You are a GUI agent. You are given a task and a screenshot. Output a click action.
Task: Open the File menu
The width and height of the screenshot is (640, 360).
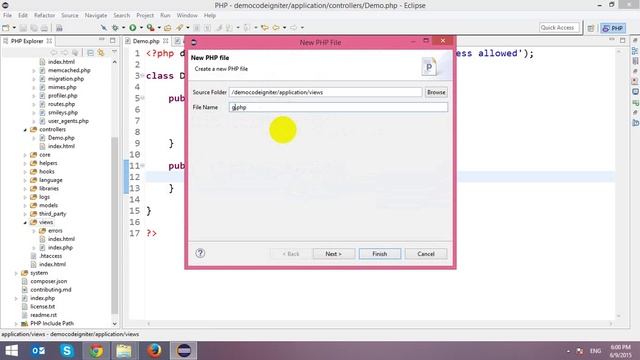point(7,15)
